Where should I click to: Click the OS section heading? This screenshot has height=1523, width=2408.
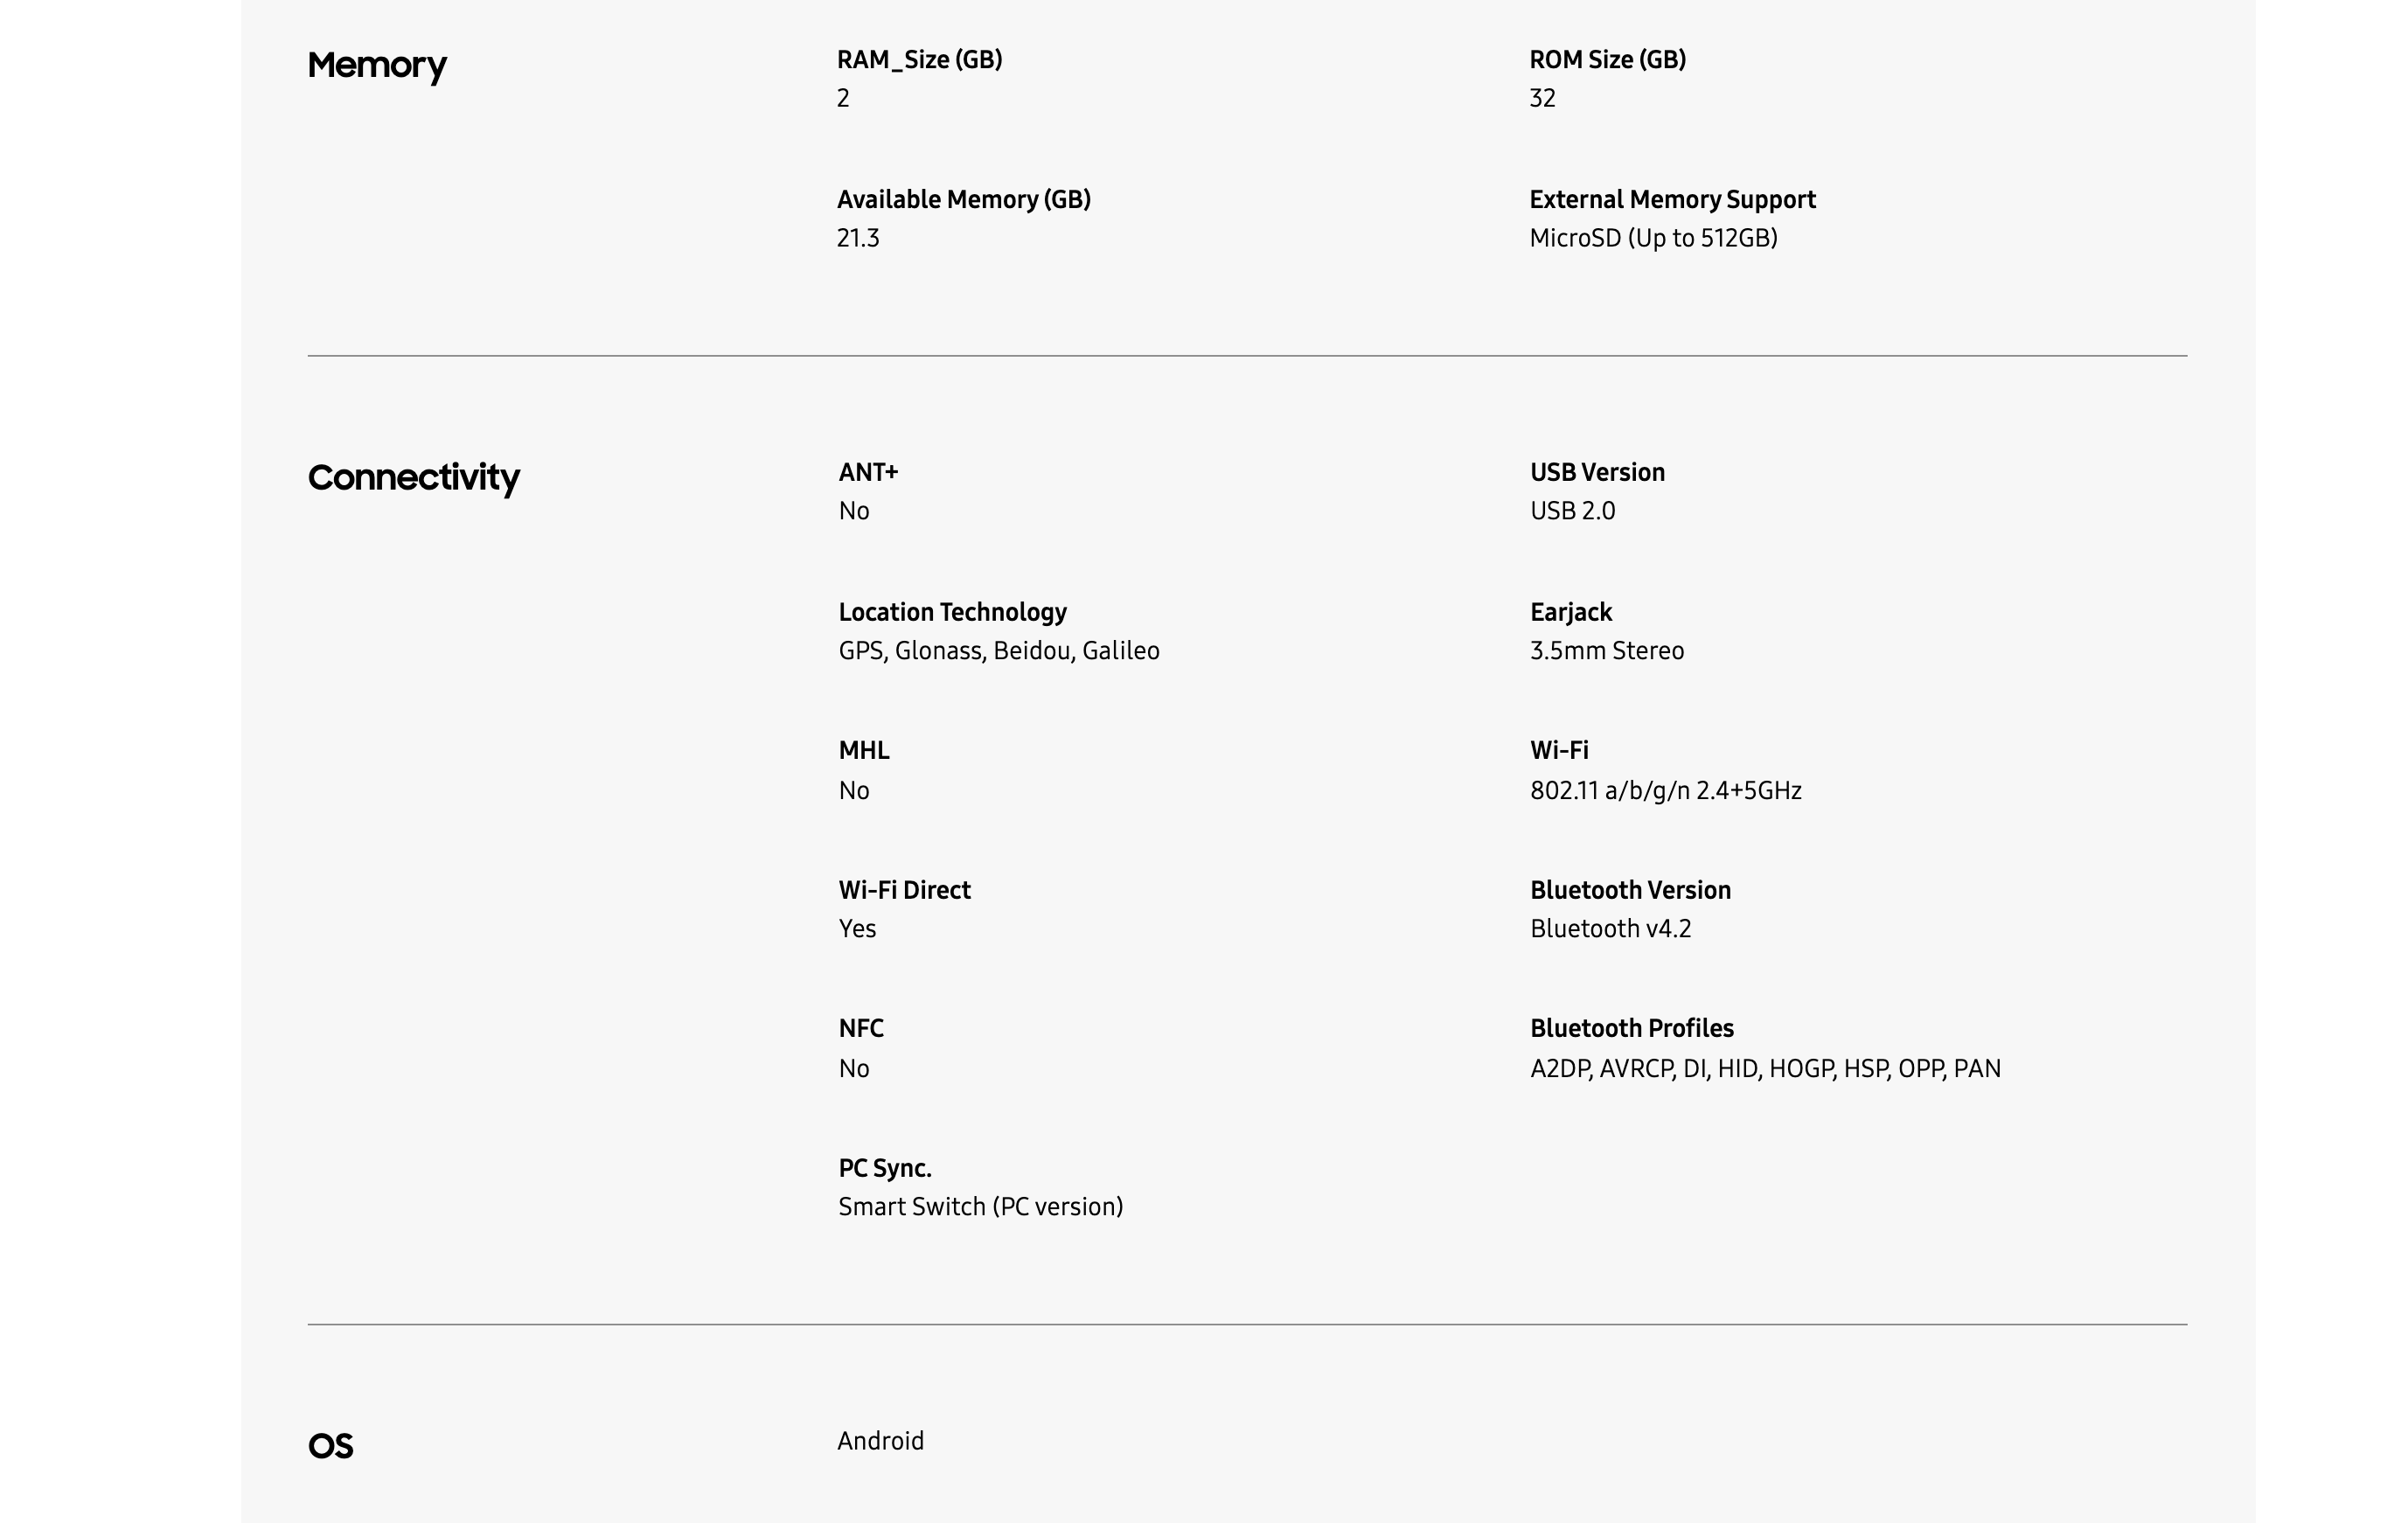[330, 1446]
